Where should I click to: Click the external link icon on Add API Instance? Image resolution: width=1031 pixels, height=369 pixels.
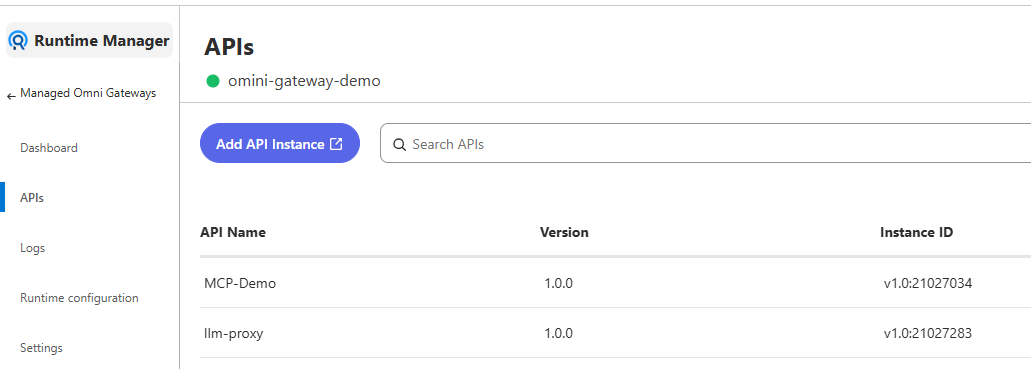point(336,144)
